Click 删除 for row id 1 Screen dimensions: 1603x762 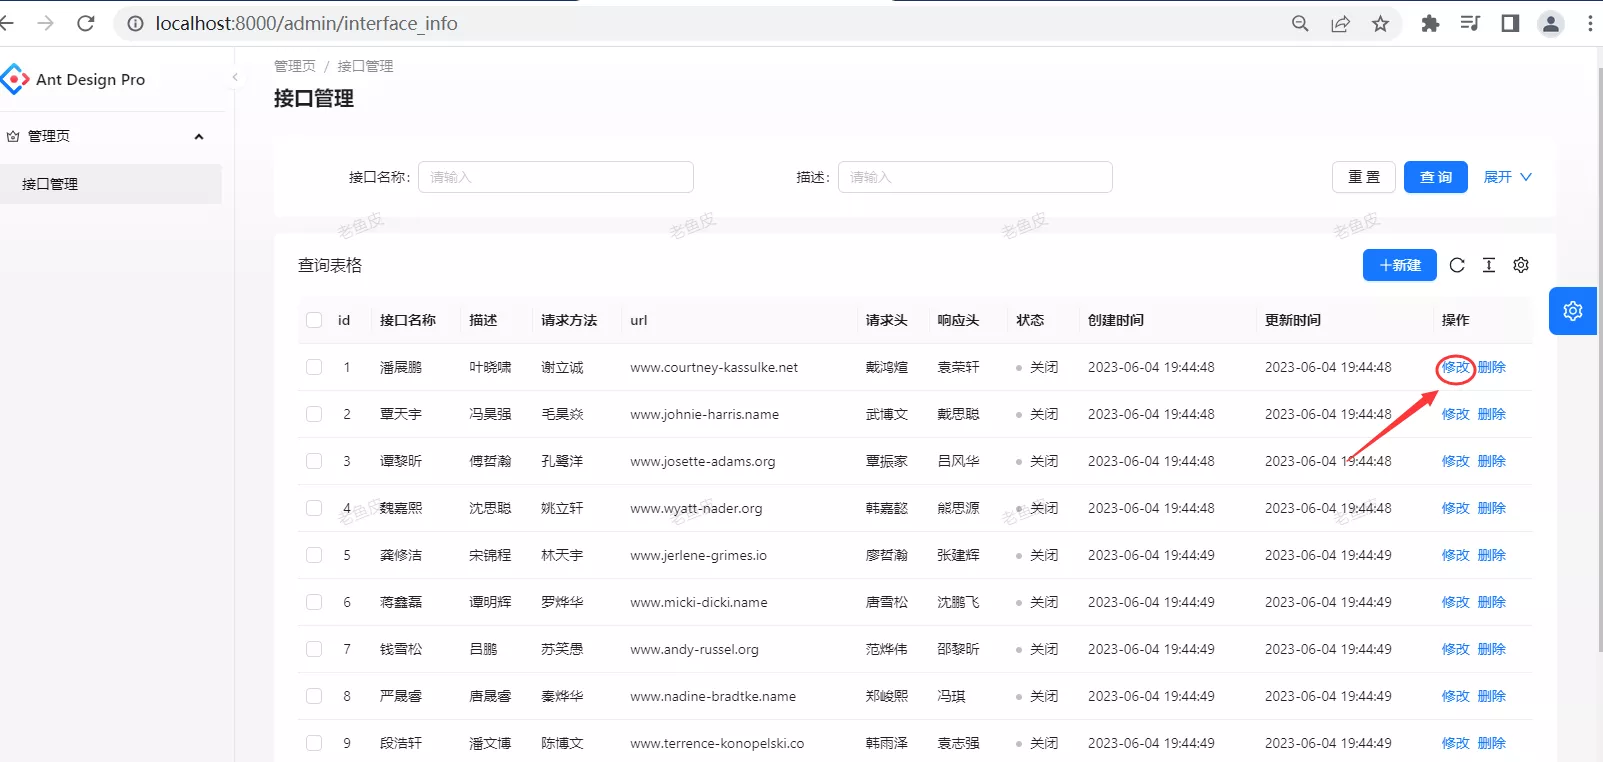click(1492, 367)
